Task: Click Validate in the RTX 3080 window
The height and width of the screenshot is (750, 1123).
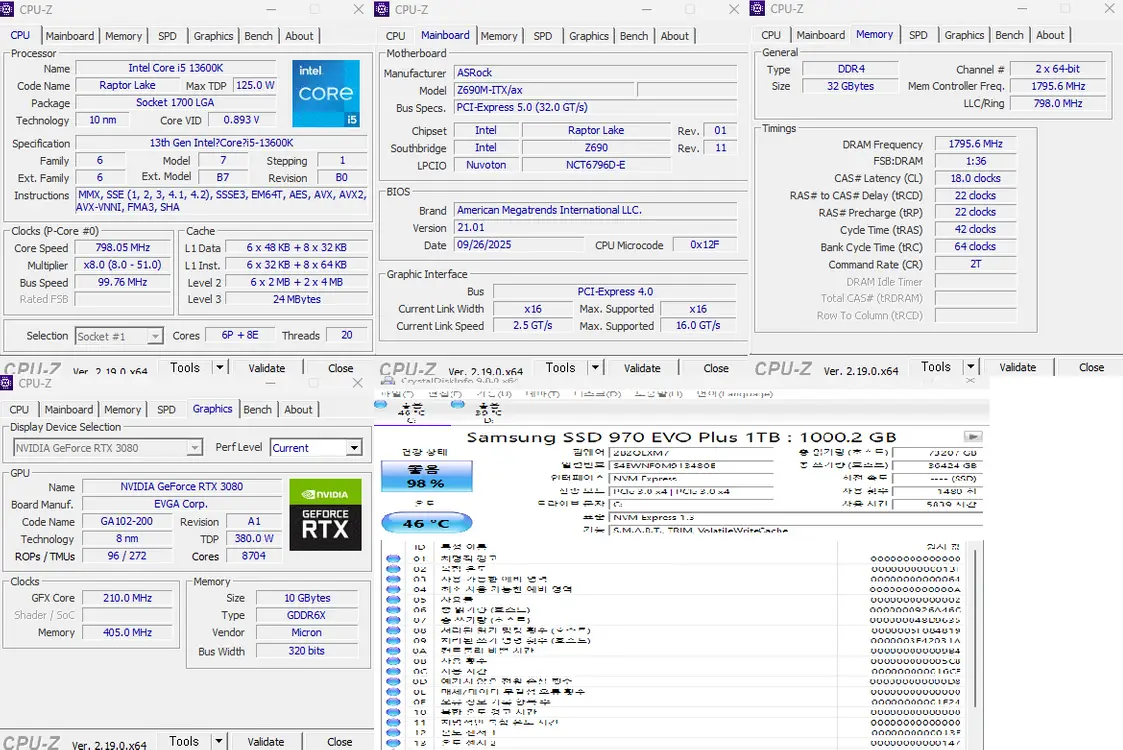Action: coord(266,741)
